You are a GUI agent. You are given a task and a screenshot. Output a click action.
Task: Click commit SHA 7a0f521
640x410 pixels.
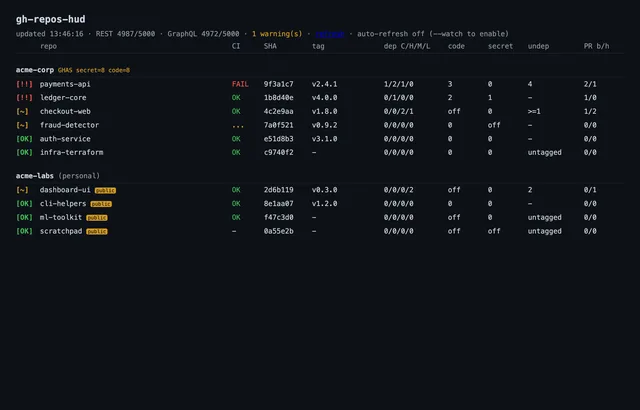(278, 125)
